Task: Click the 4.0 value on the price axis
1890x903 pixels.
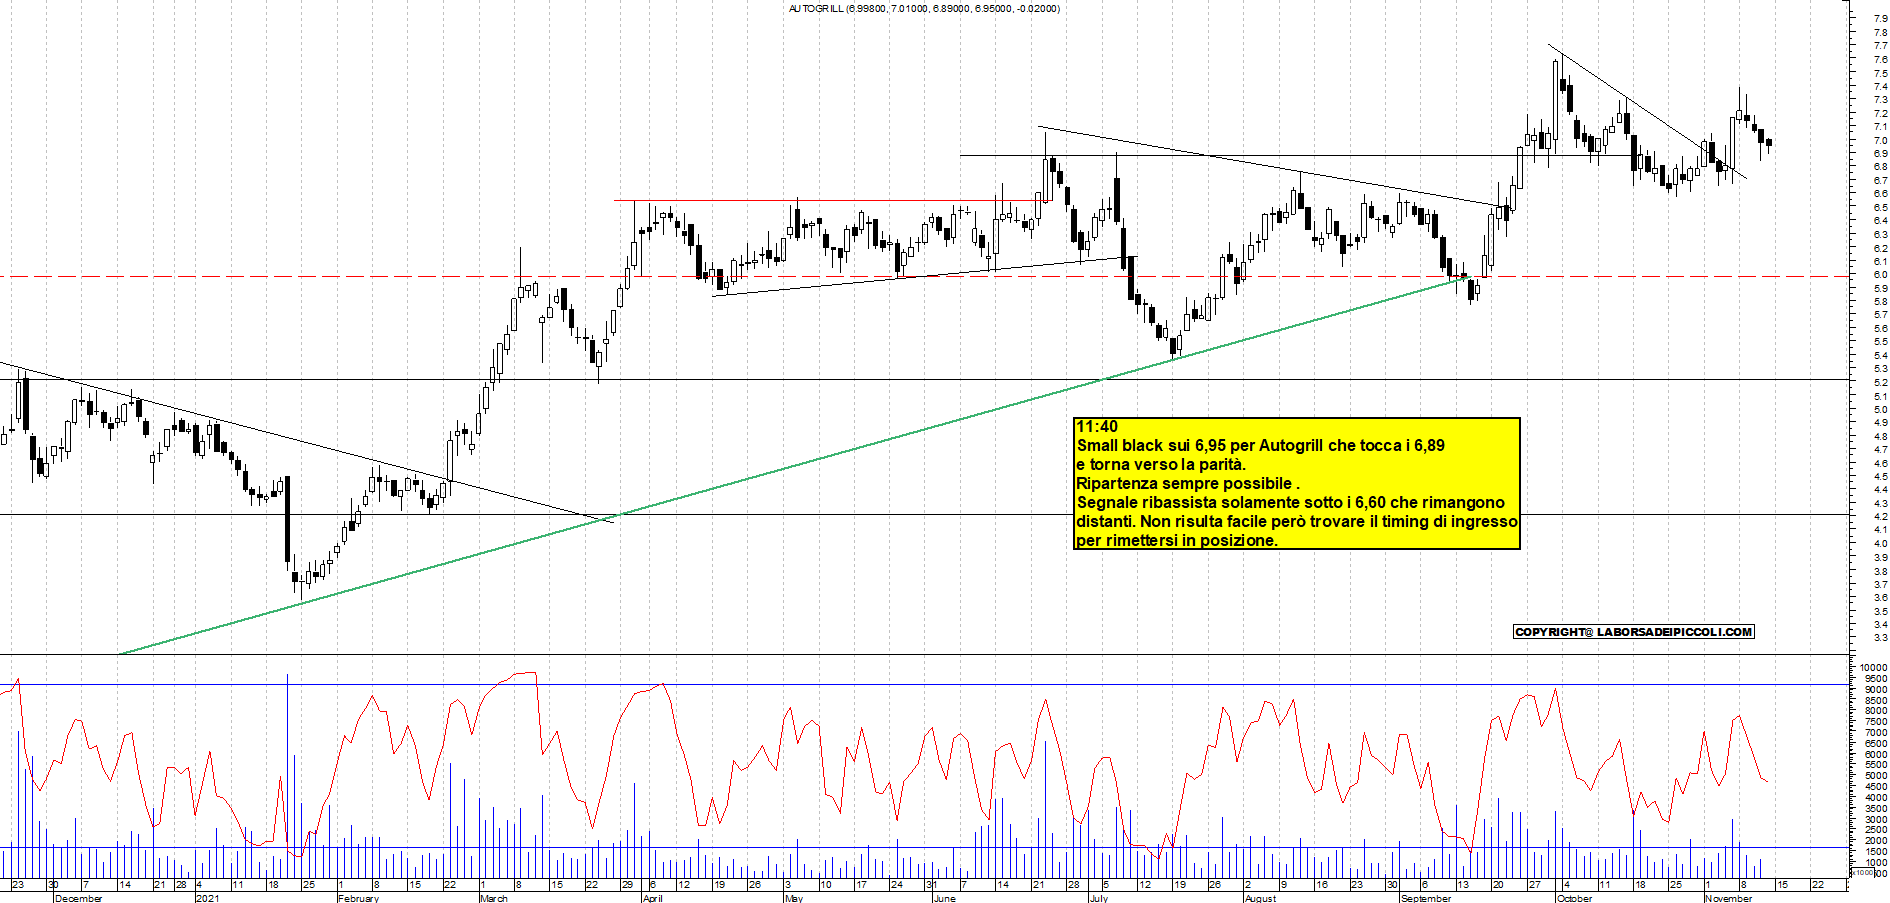Action: [x=1880, y=543]
